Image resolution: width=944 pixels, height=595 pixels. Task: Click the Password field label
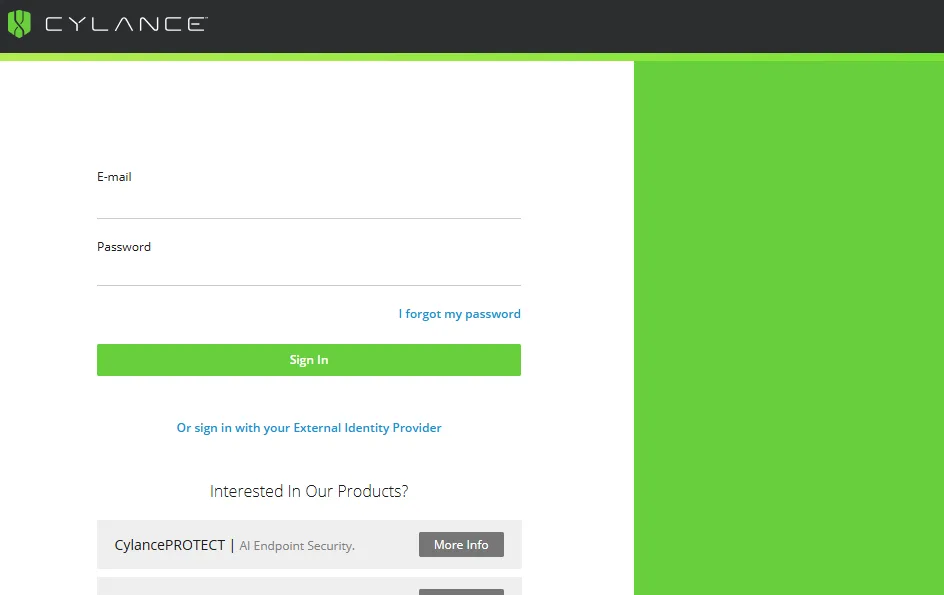click(124, 247)
